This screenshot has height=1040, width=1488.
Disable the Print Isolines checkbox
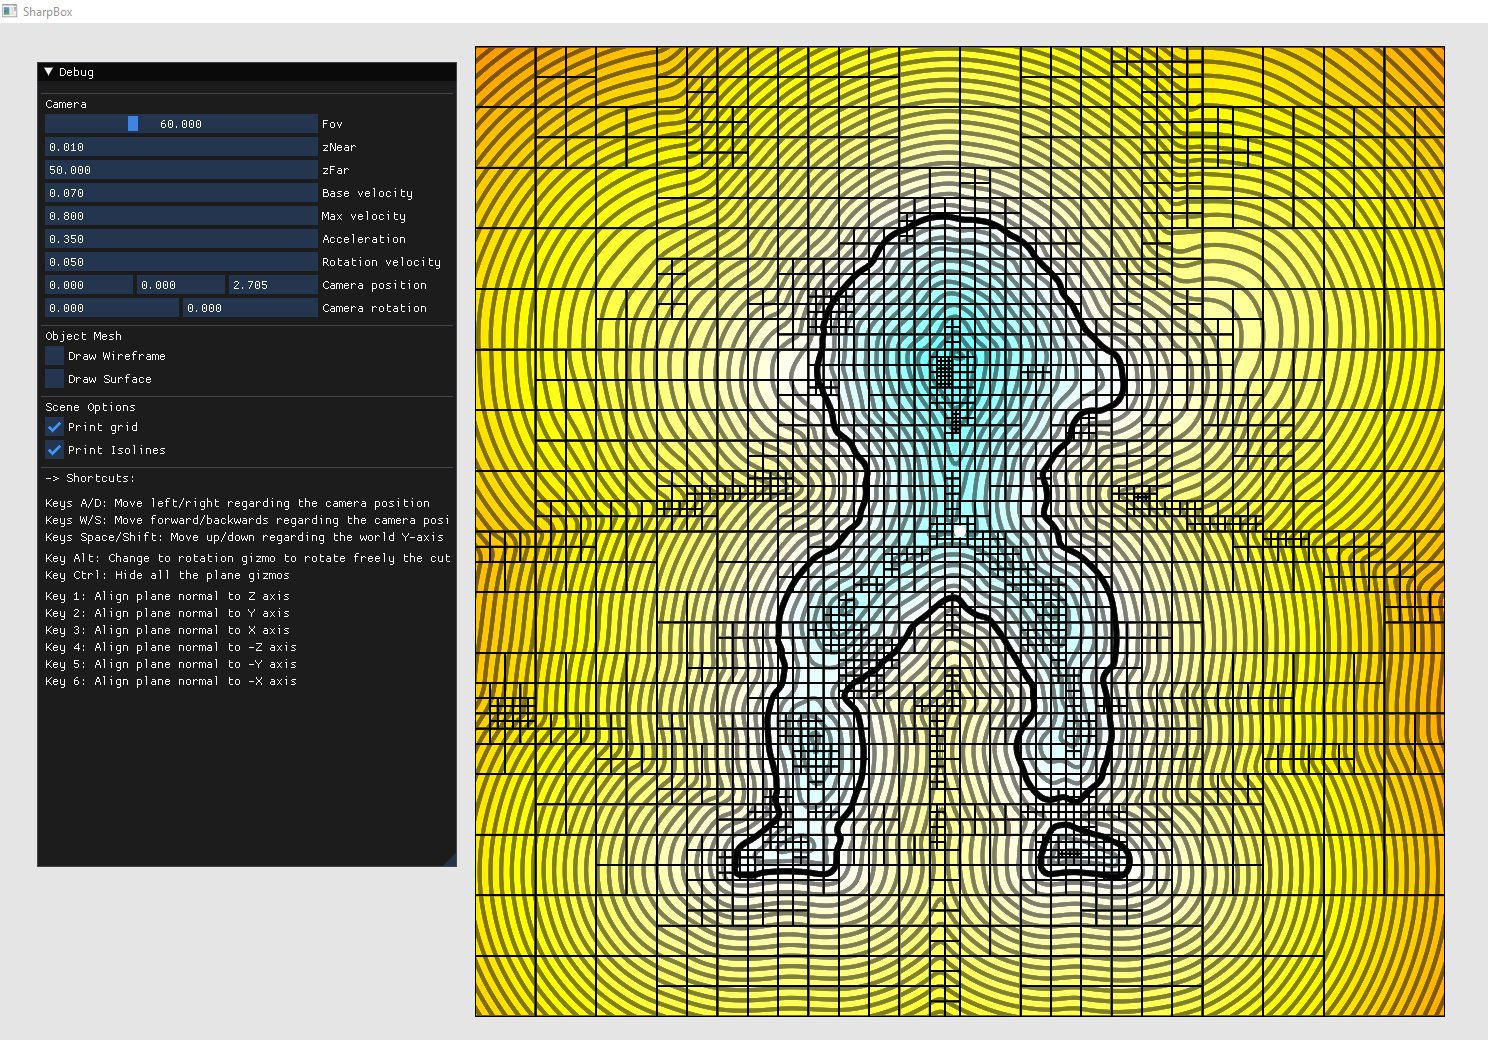[x=55, y=450]
